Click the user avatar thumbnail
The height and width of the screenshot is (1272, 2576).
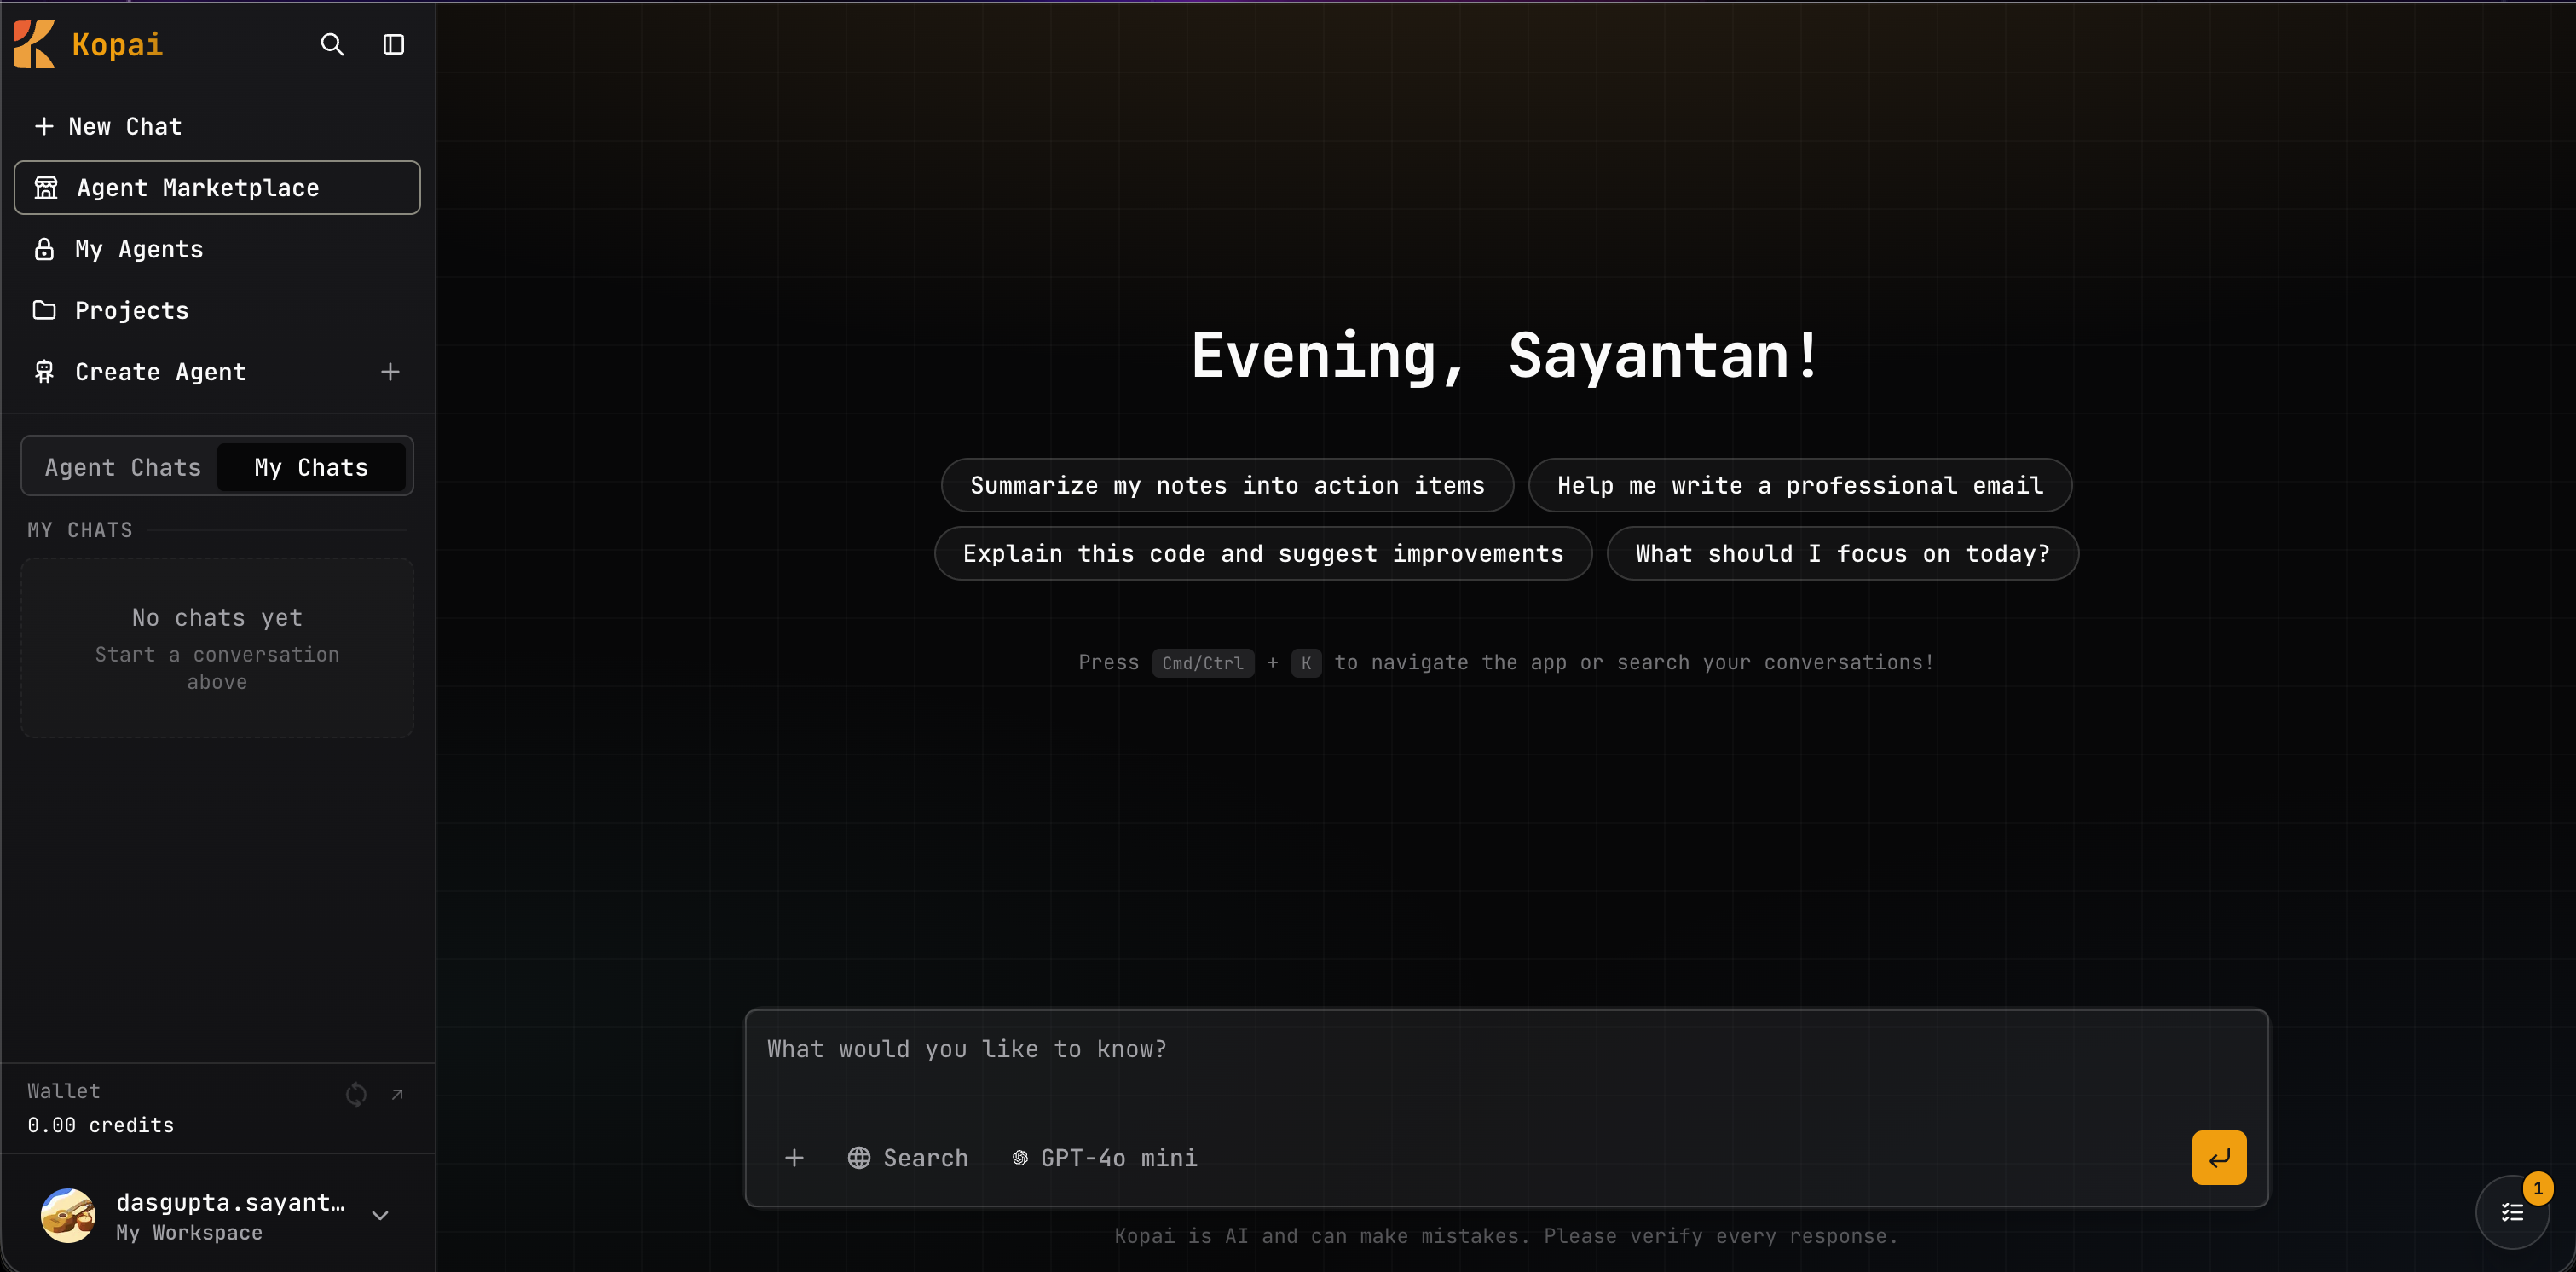coord(68,1216)
